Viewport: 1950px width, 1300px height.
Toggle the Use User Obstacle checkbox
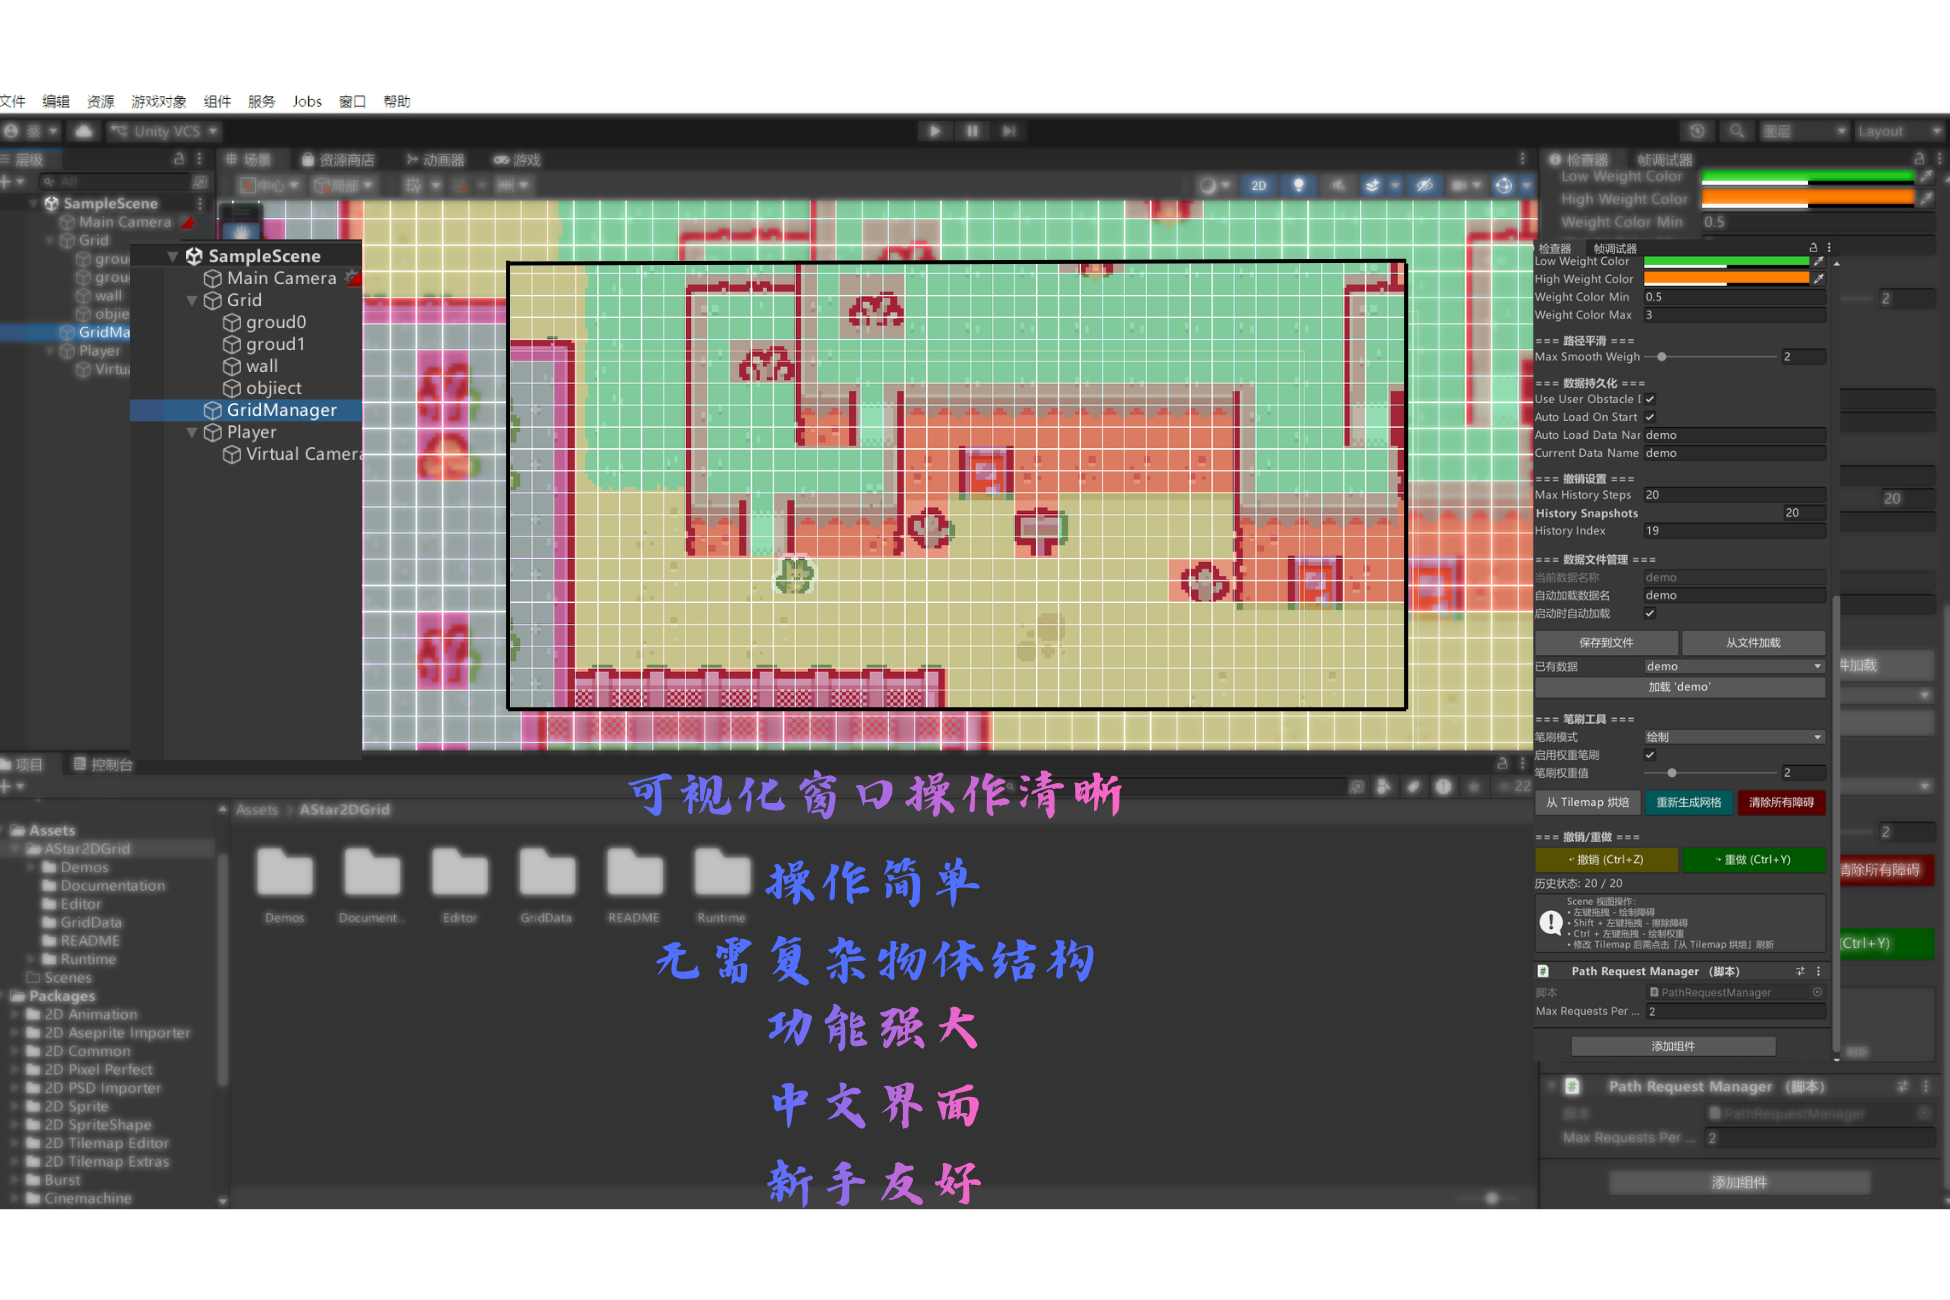coord(1650,399)
